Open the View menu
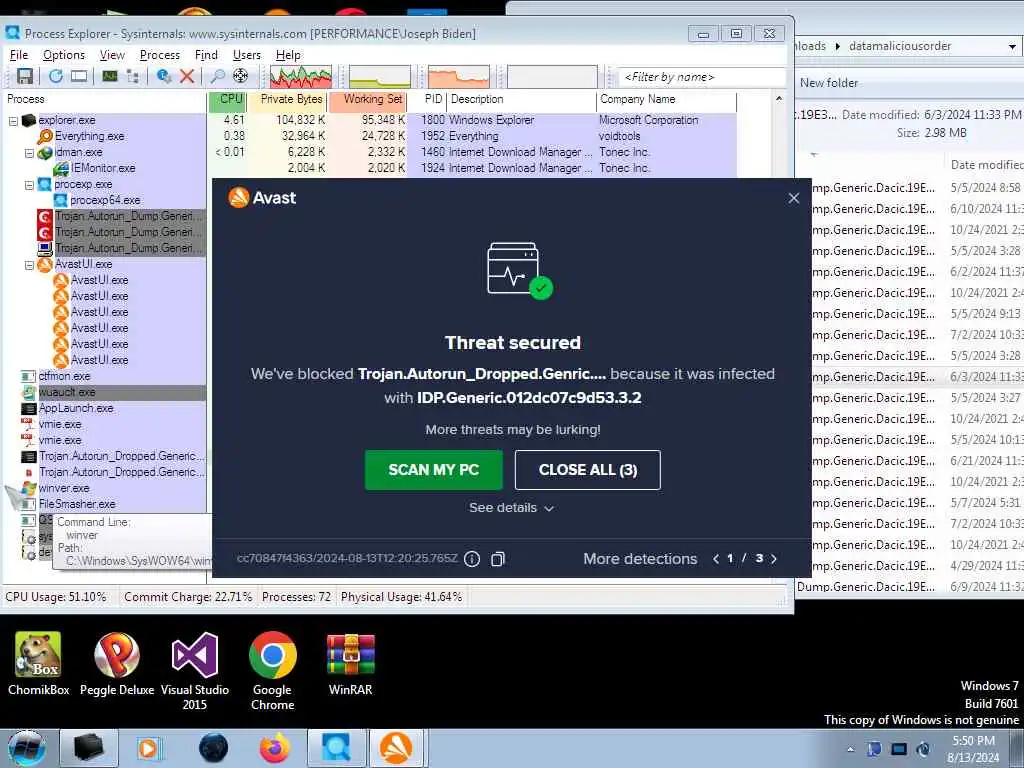The image size is (1024, 768). tap(112, 55)
